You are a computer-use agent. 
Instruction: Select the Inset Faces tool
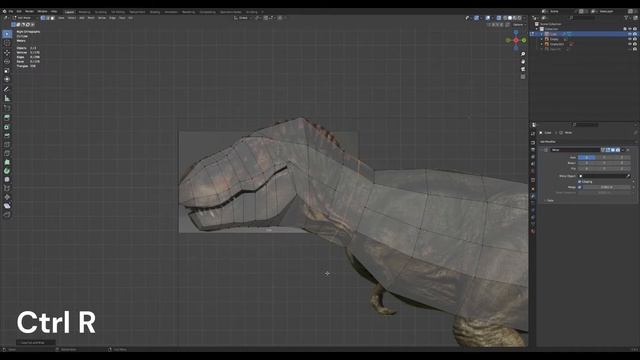coord(7,127)
